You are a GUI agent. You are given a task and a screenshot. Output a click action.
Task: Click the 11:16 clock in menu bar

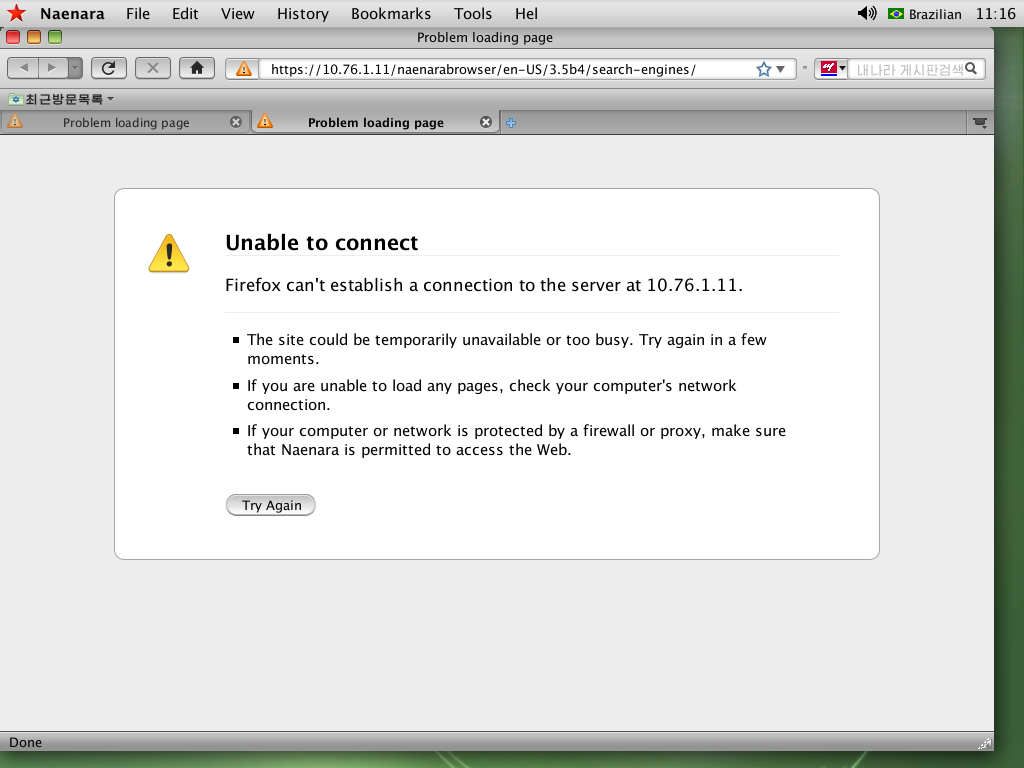[995, 14]
